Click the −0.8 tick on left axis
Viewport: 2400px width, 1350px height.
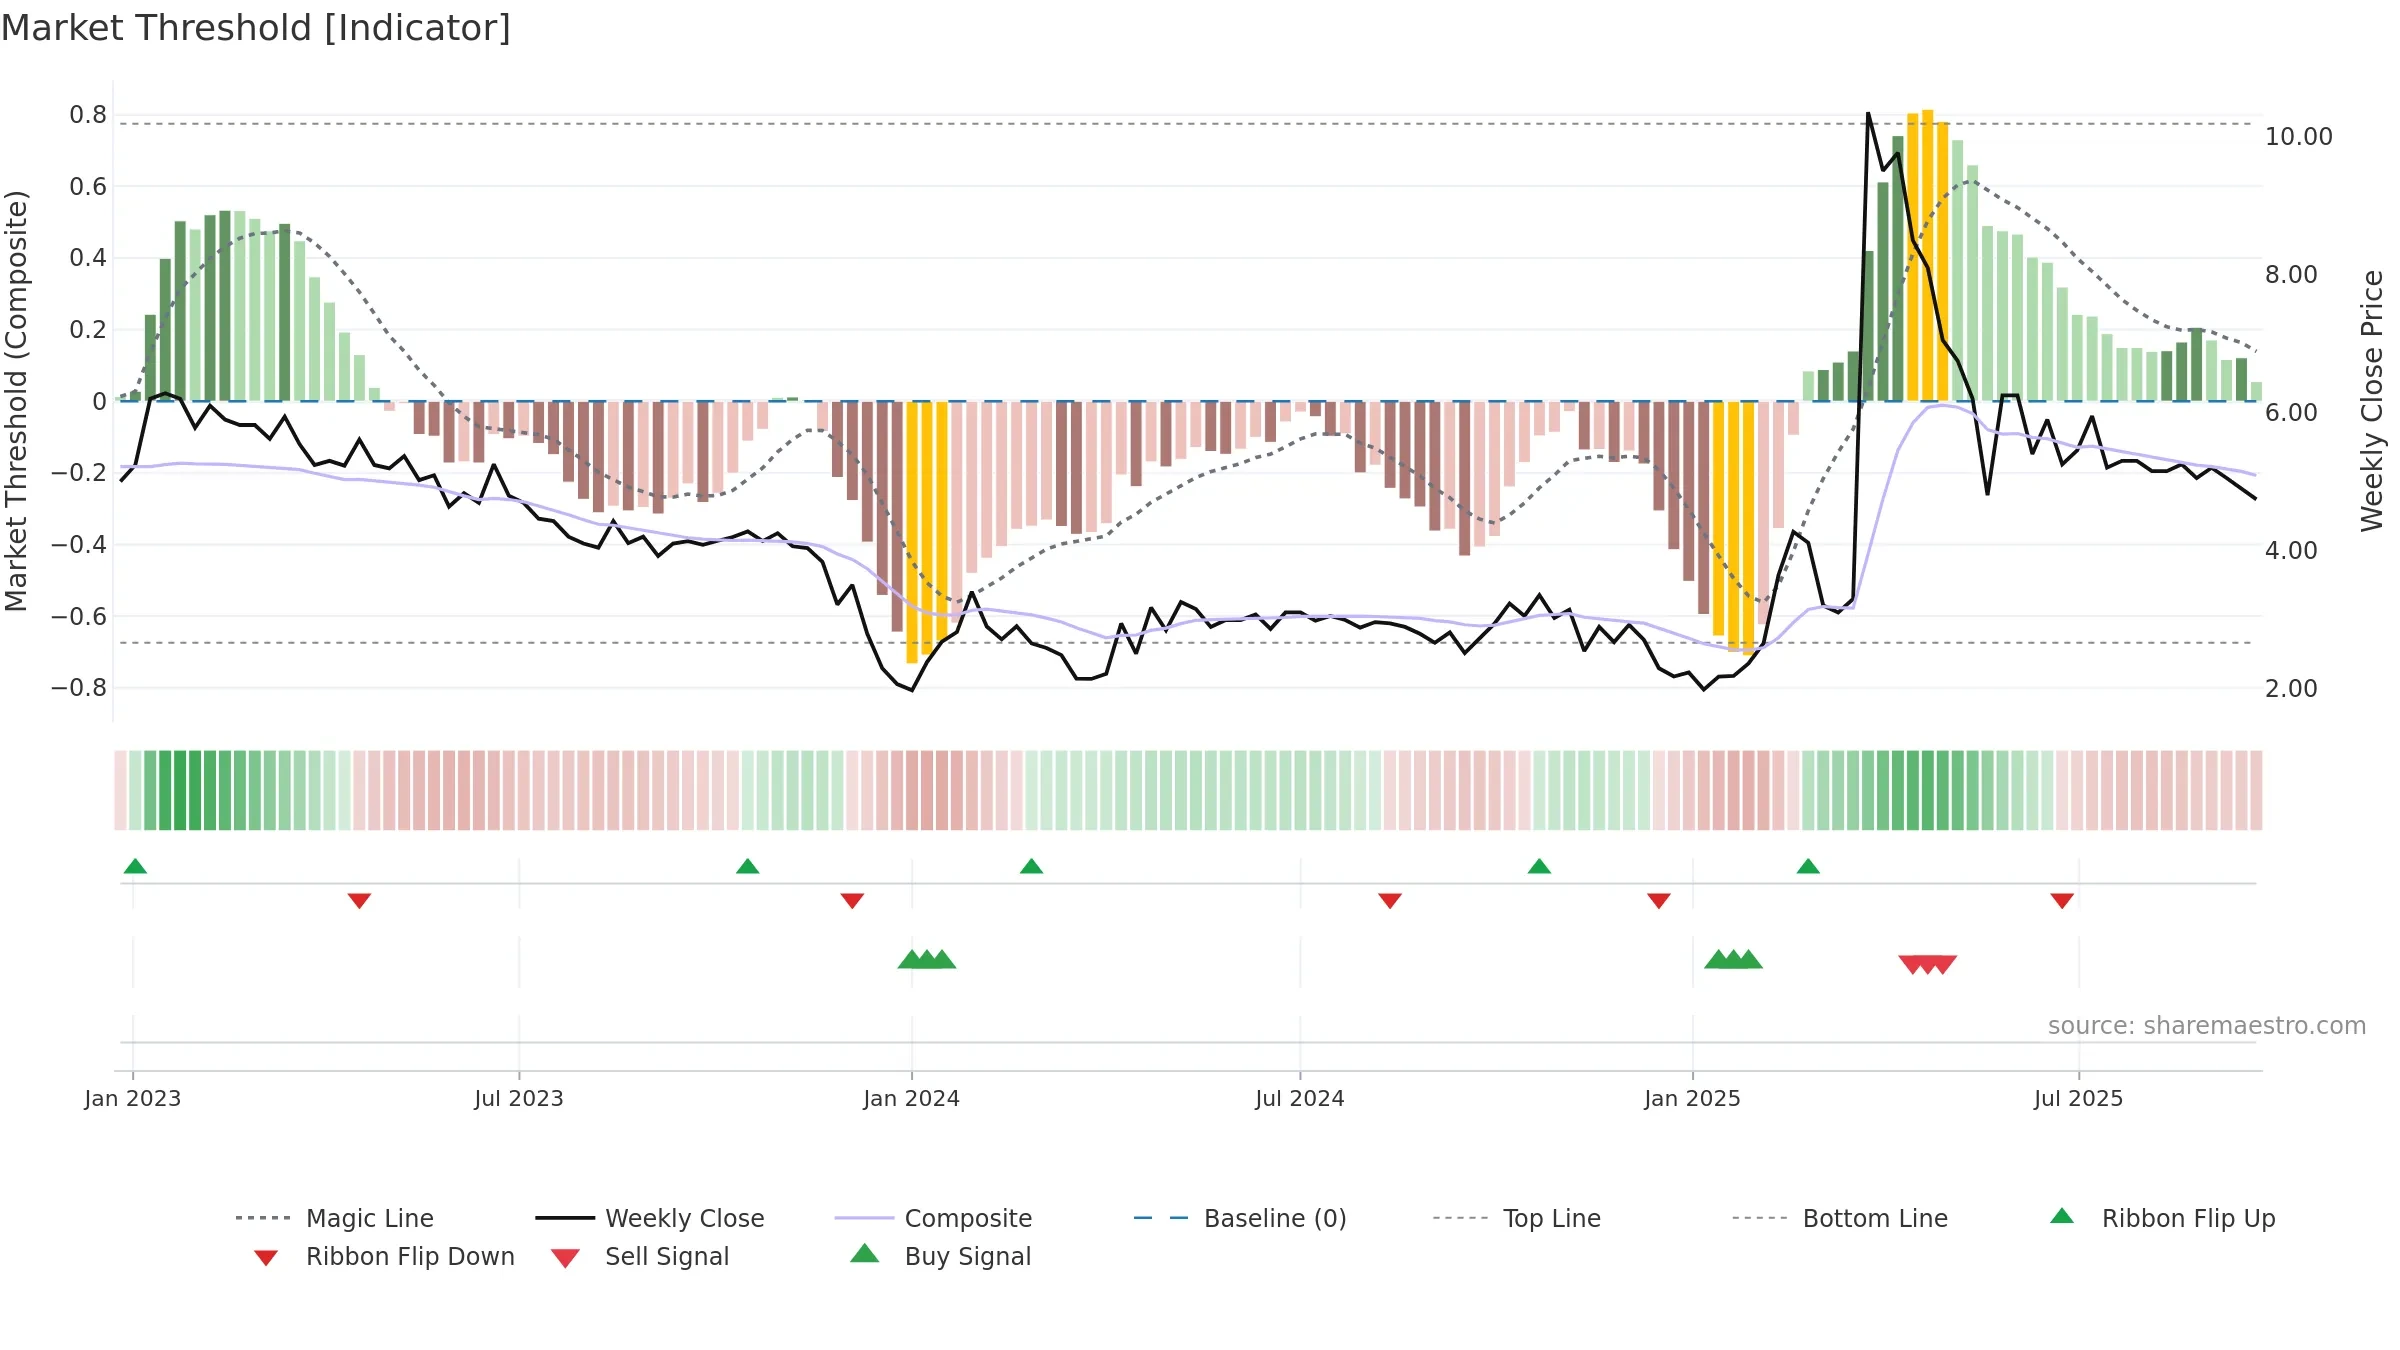tap(79, 688)
